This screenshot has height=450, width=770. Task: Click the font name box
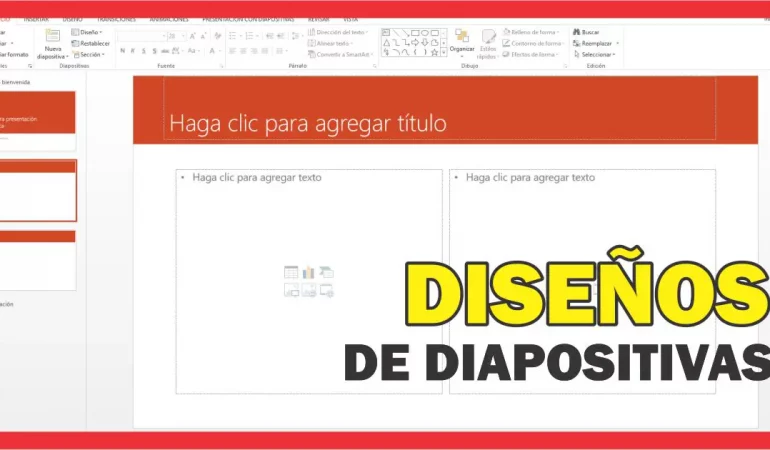pos(141,36)
